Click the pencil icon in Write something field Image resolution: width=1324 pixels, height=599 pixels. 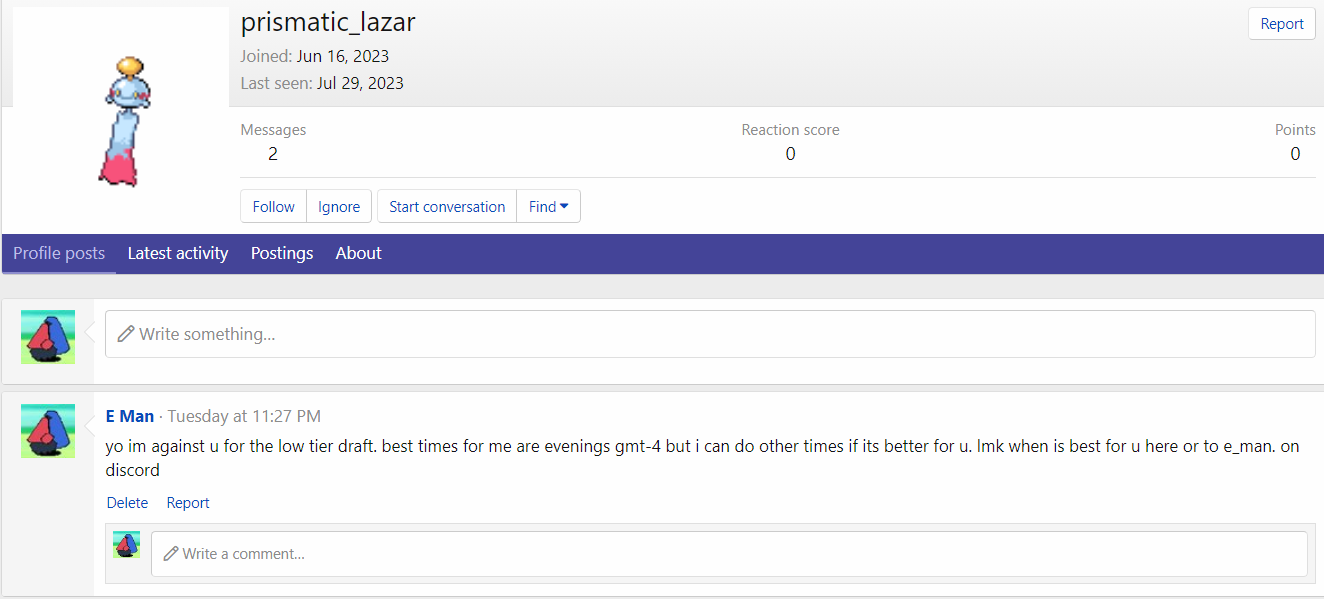[x=126, y=334]
